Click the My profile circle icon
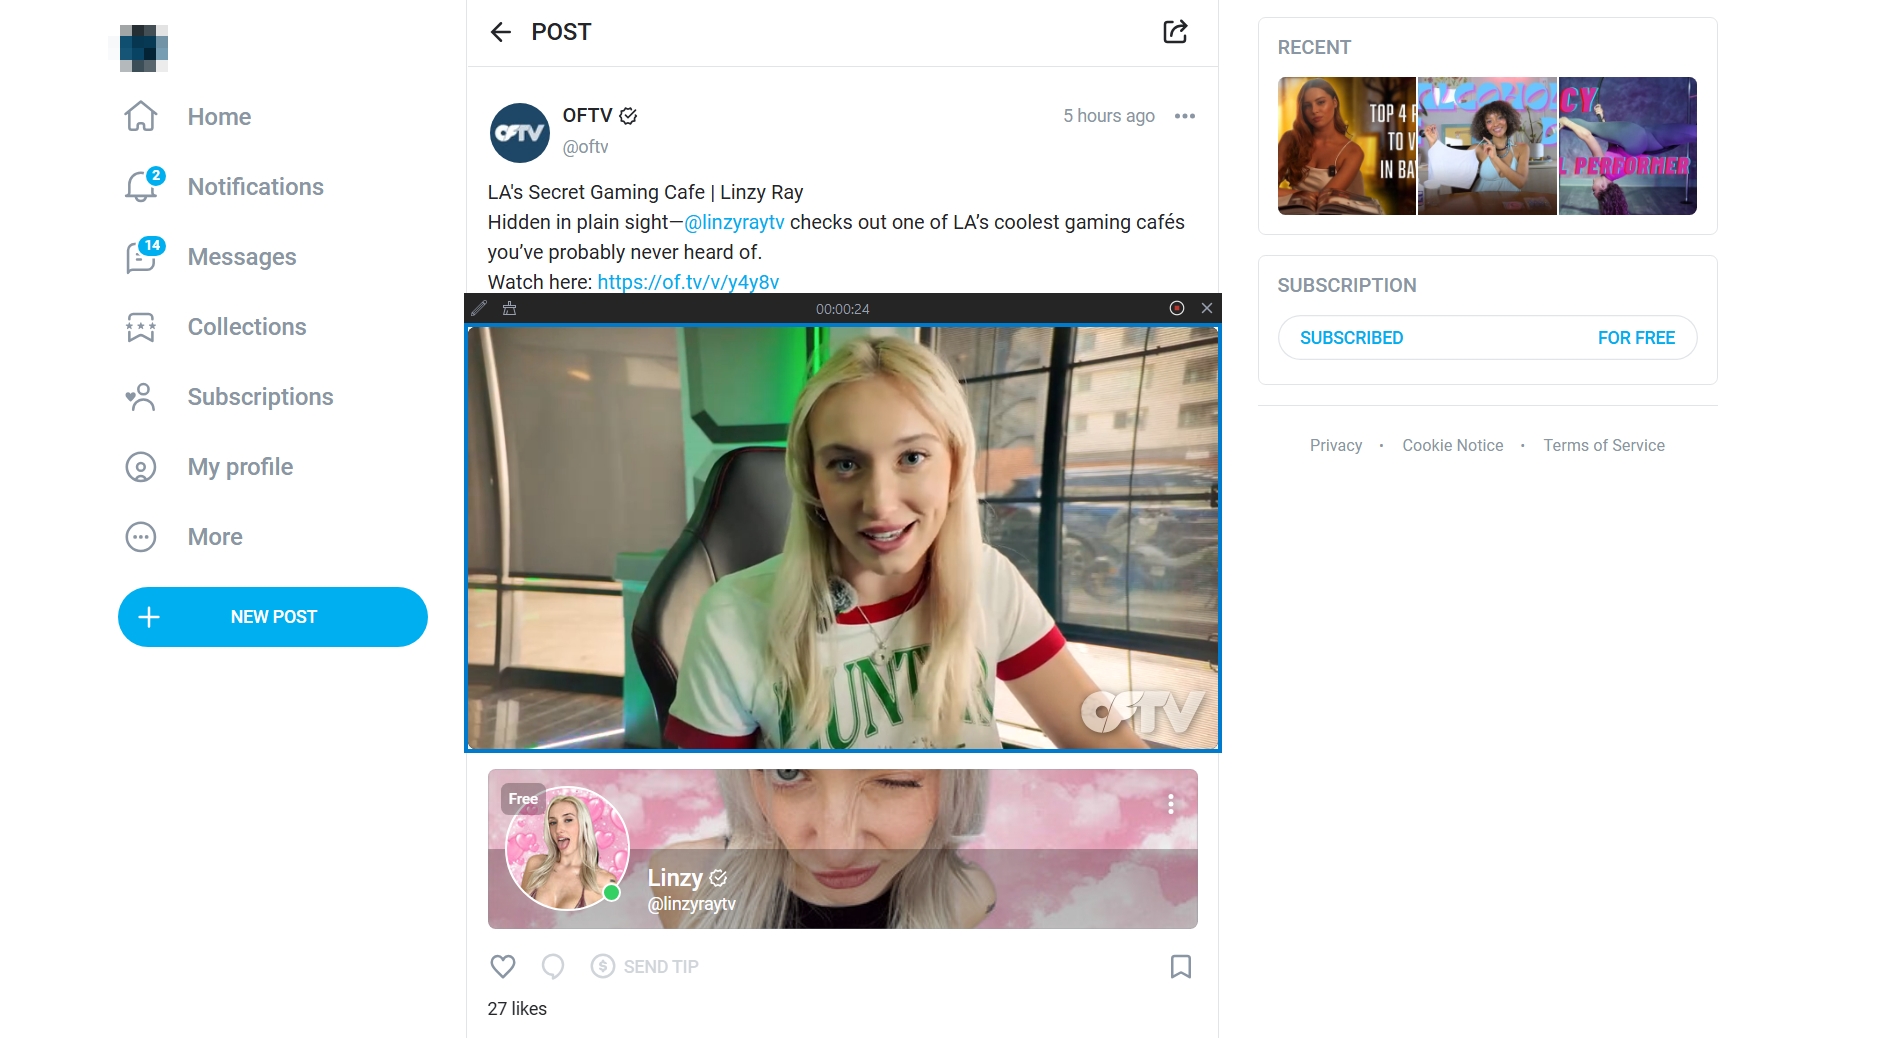 tap(141, 467)
